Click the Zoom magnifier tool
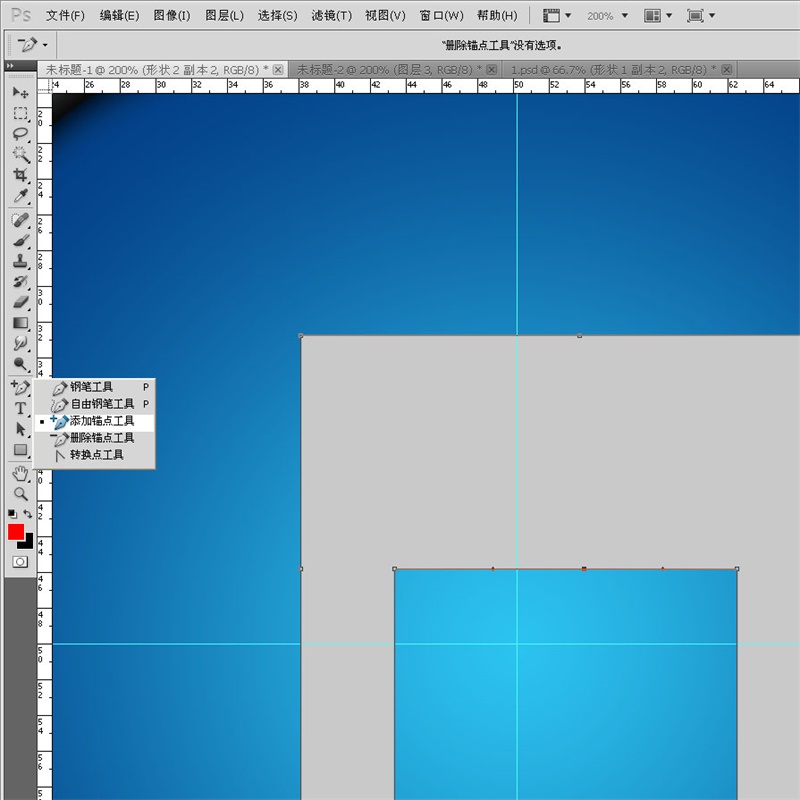Viewport: 800px width, 800px height. [x=20, y=493]
